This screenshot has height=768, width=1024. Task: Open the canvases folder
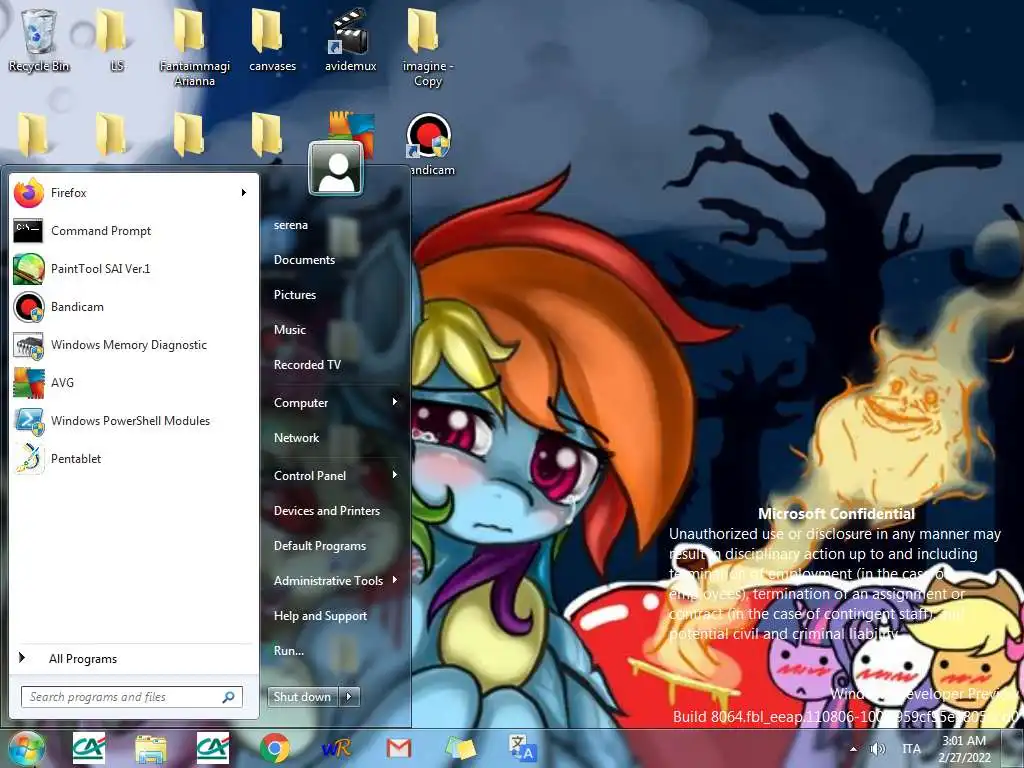[272, 40]
